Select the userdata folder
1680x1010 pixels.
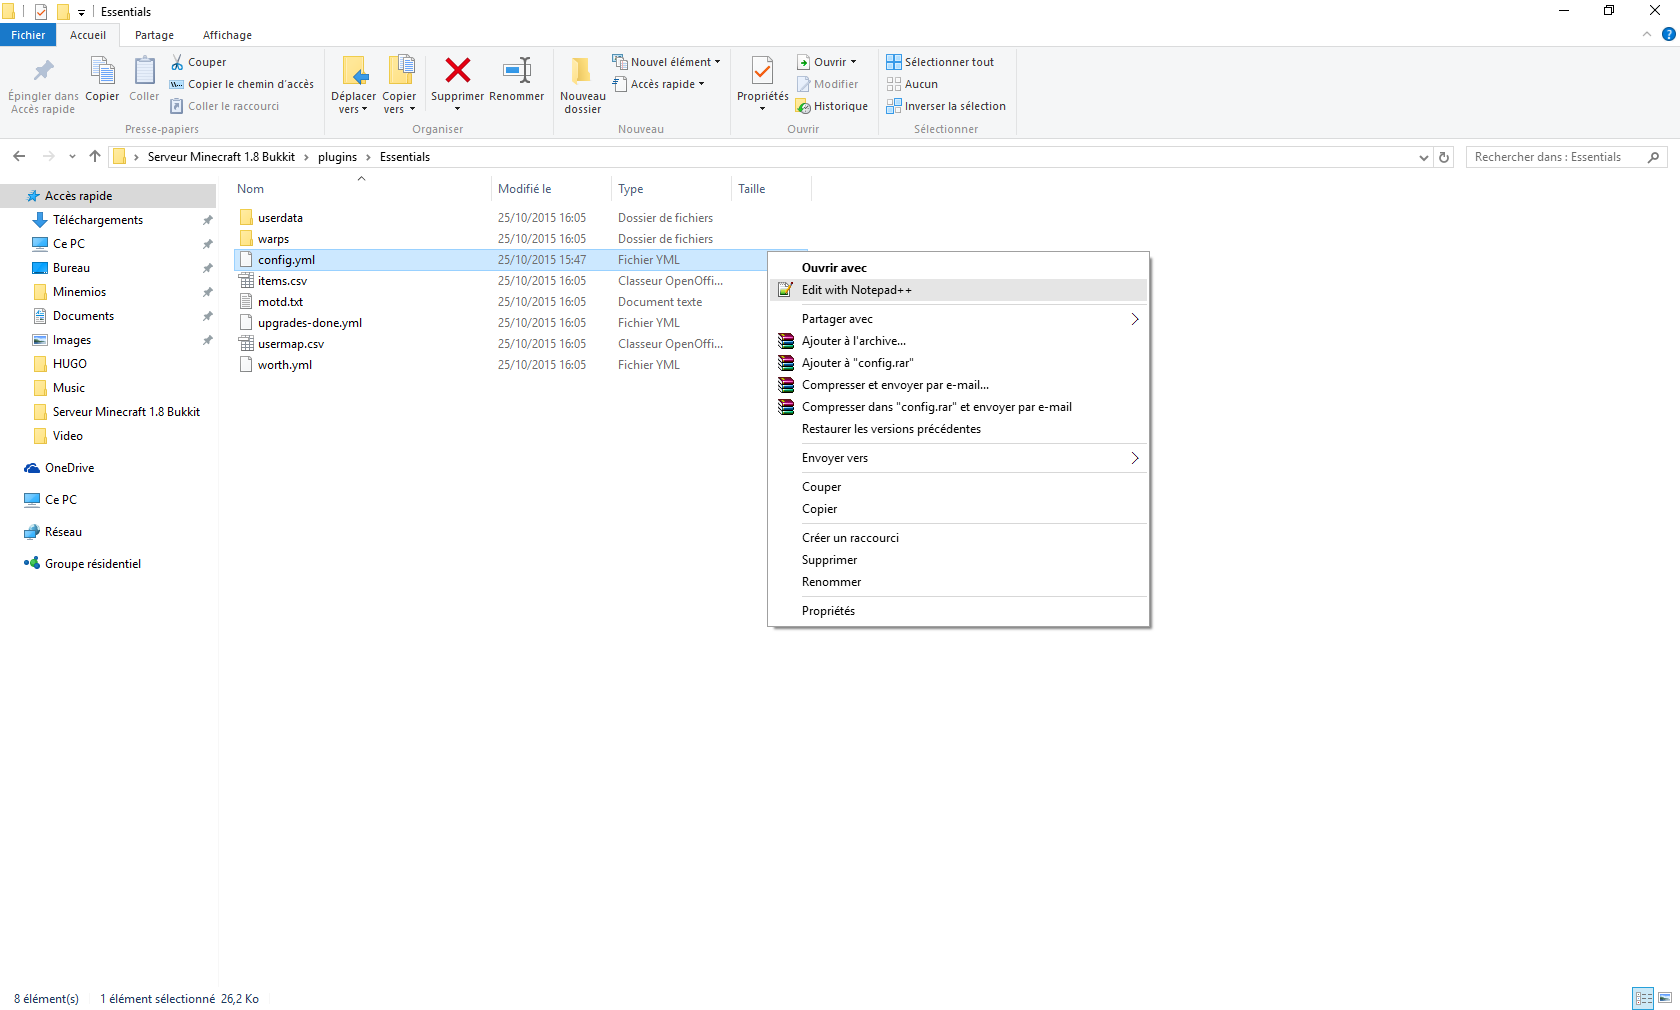pos(280,218)
